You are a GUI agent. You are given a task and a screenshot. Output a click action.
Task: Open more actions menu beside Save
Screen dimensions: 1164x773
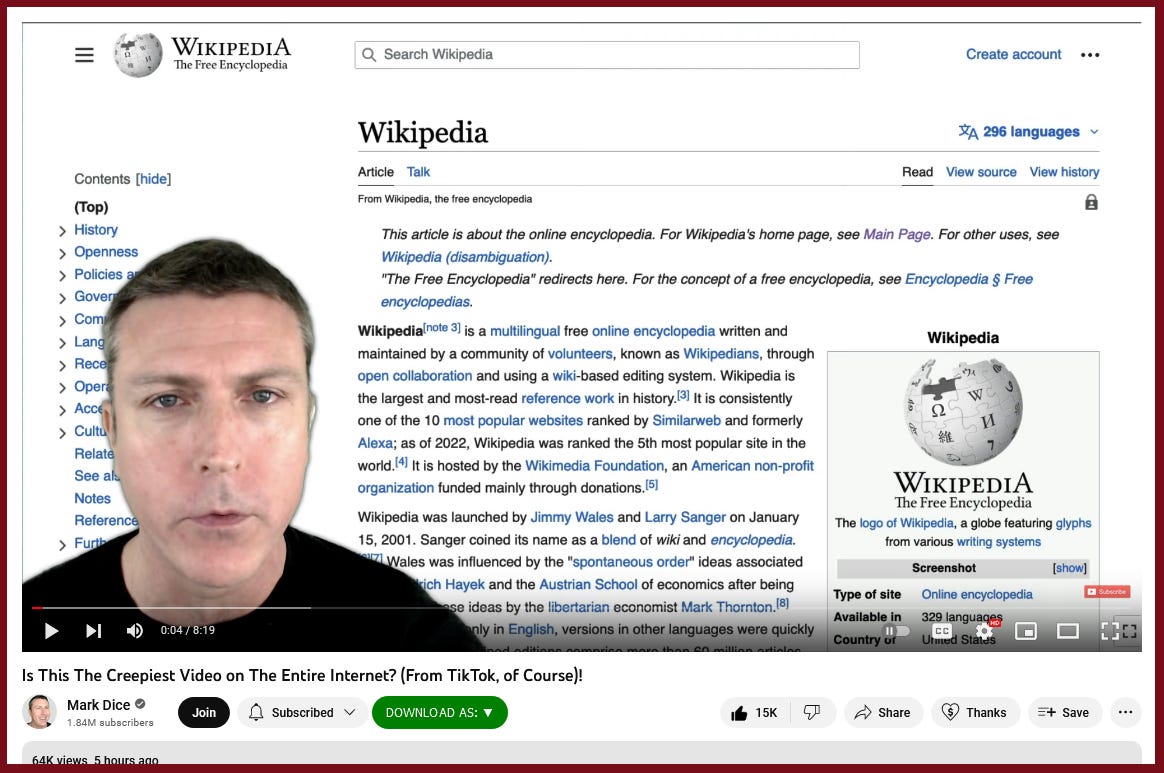click(1125, 713)
